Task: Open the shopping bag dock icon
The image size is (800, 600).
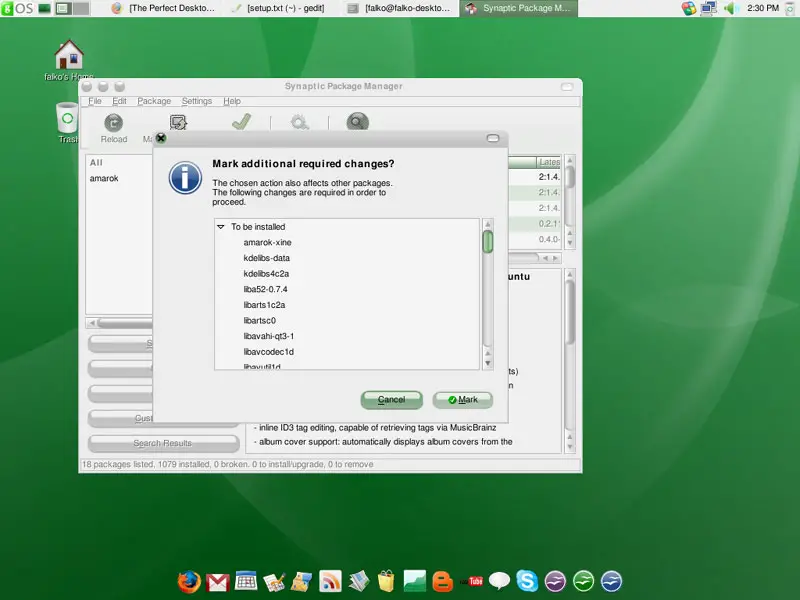Action: (x=386, y=581)
